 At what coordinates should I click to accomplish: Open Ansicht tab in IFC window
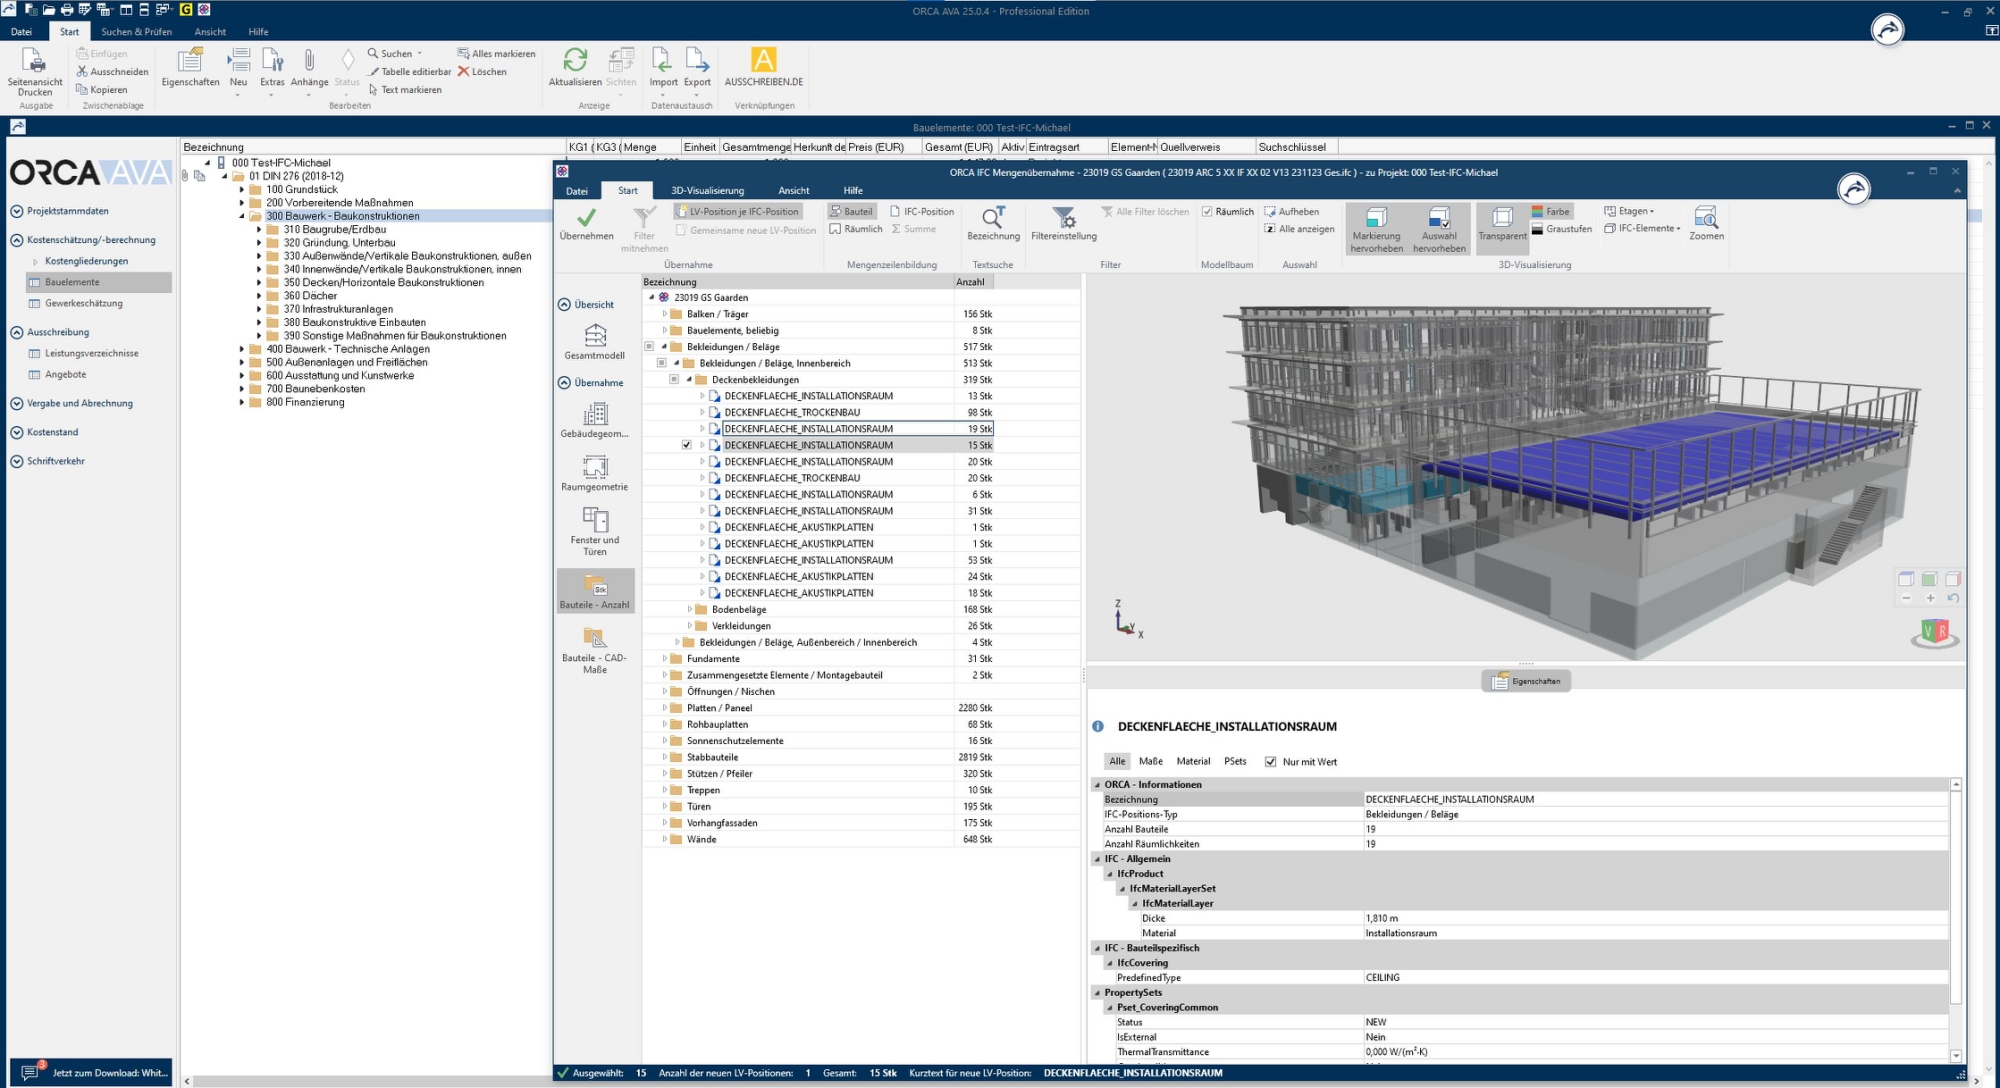click(x=794, y=191)
